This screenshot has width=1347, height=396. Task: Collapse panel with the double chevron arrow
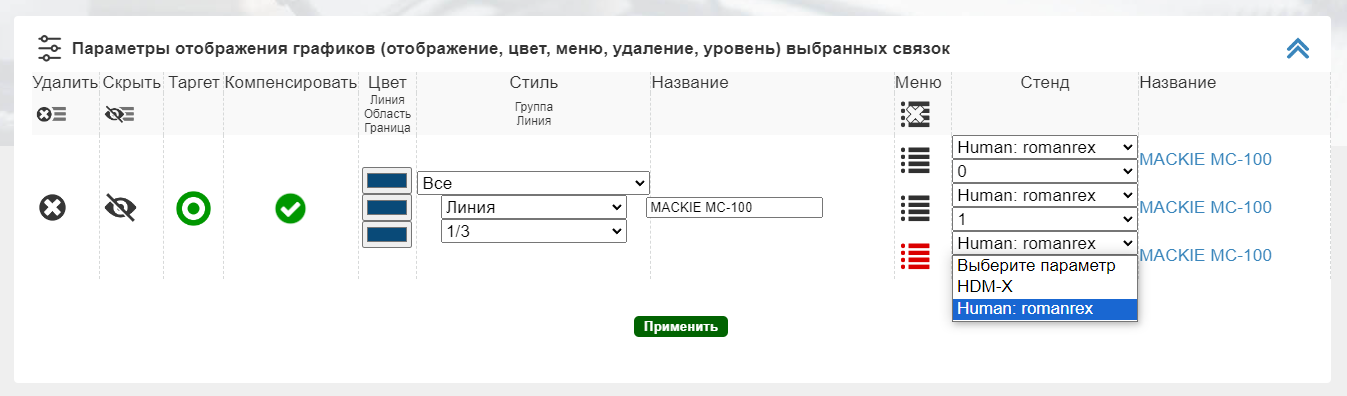pyautogui.click(x=1298, y=49)
